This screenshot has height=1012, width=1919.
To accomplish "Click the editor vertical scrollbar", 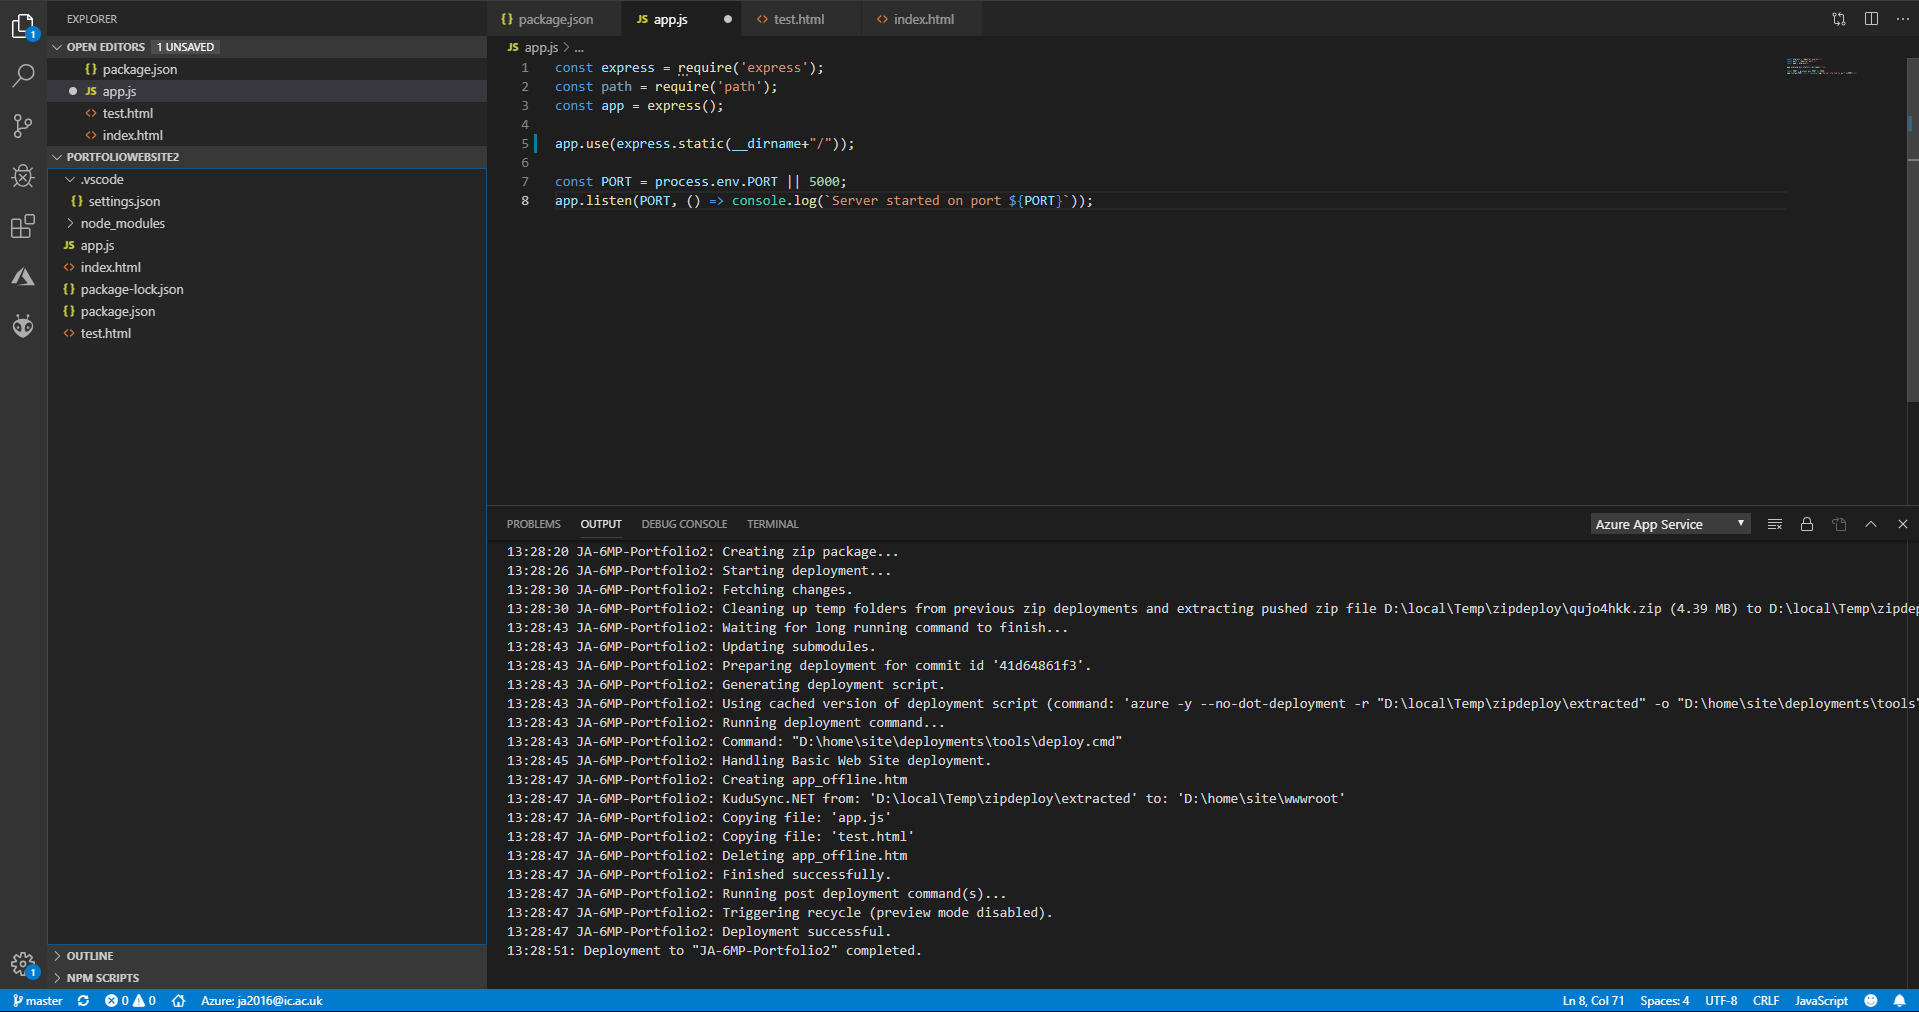I will point(1913,230).
